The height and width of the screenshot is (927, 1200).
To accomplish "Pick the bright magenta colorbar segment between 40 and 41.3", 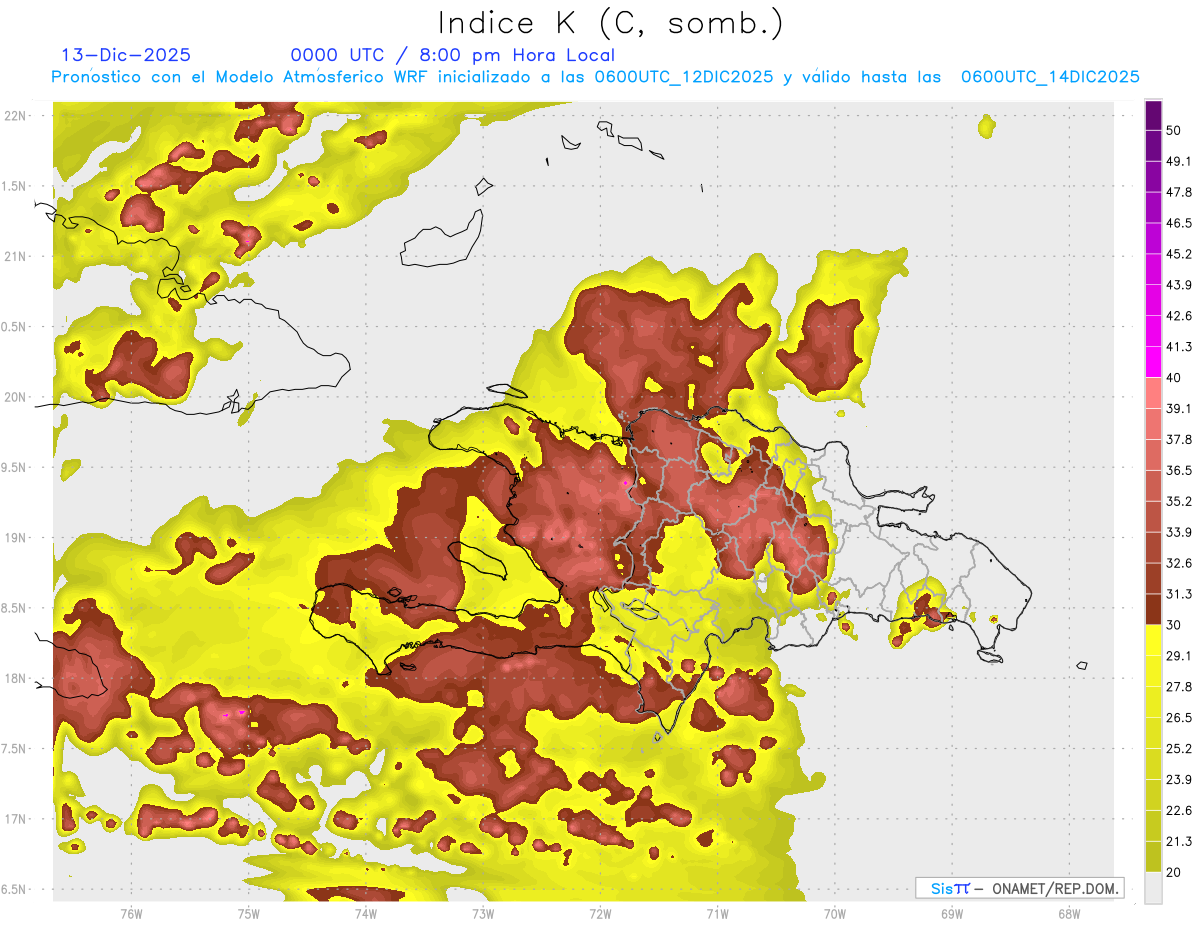I will (1153, 363).
